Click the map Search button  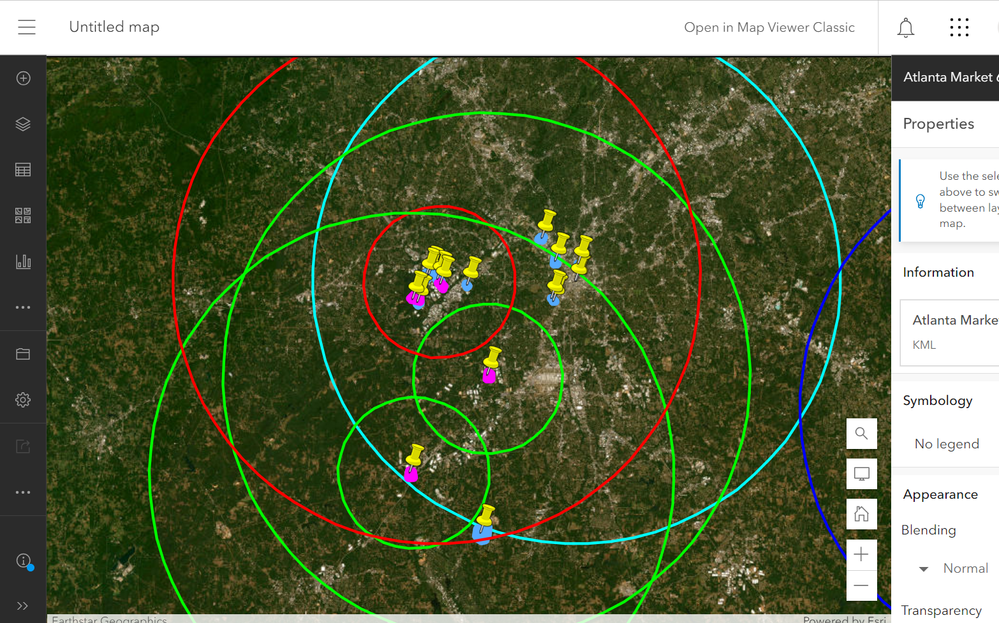coord(861,434)
